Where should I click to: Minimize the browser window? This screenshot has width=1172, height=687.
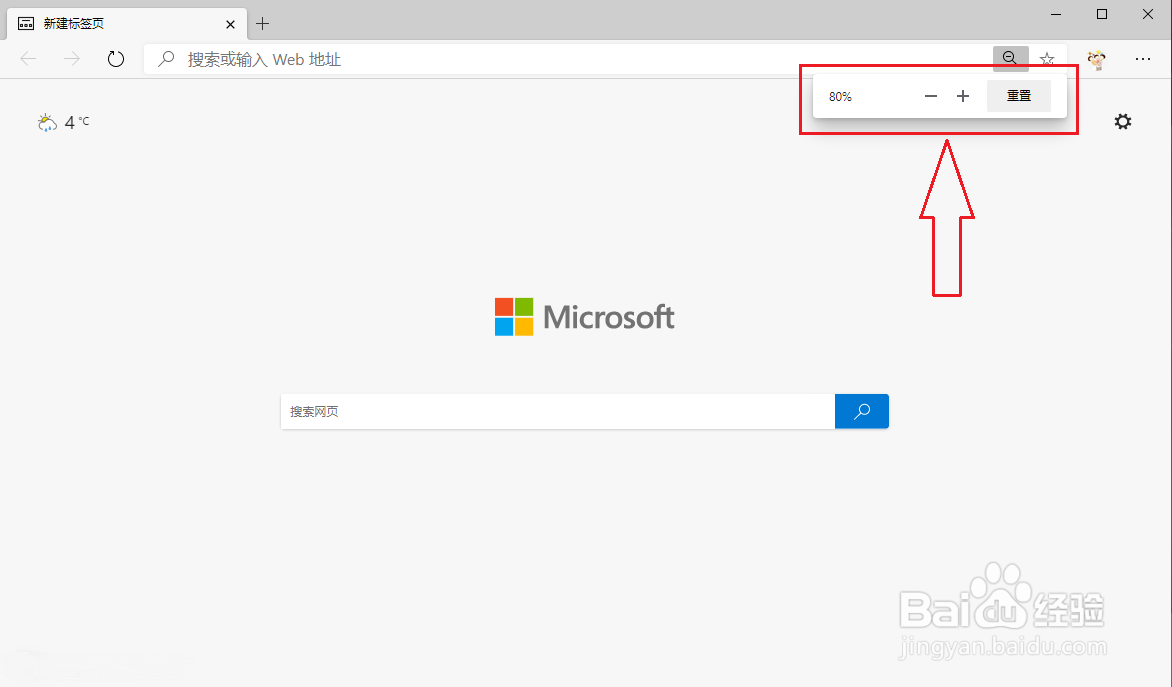1056,14
